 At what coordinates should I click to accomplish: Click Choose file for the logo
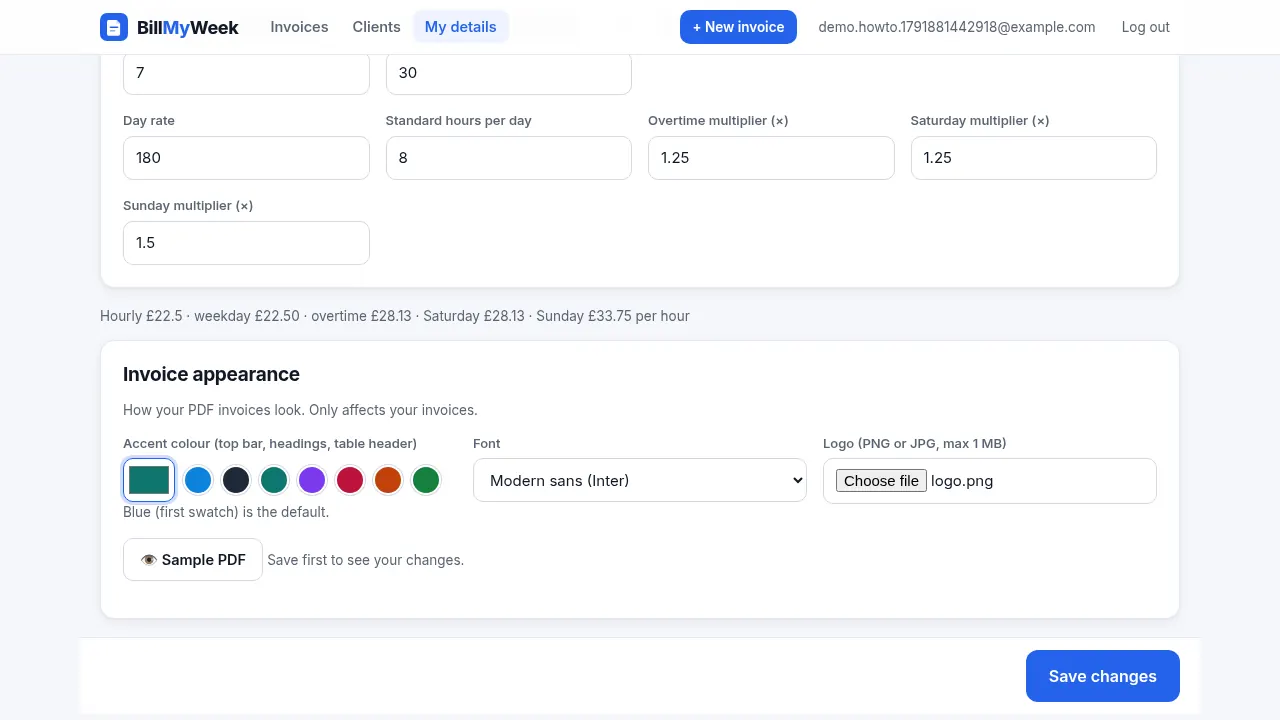tap(881, 481)
